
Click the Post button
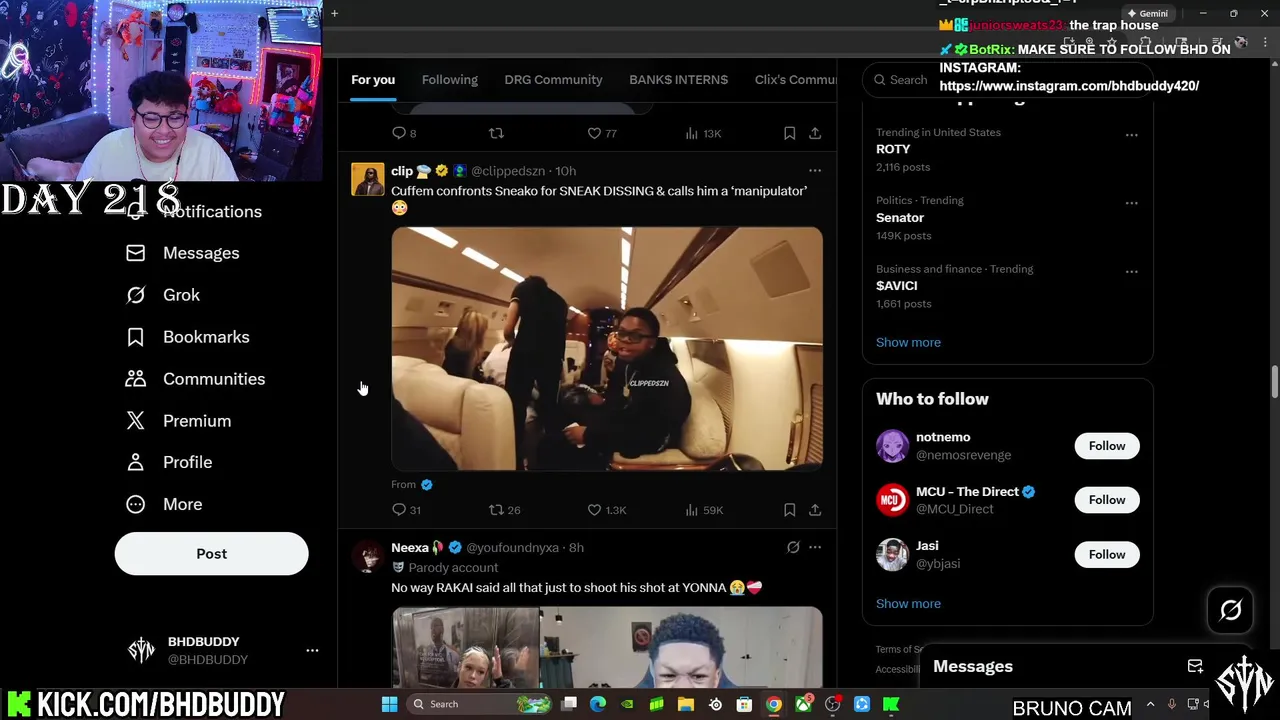point(211,553)
